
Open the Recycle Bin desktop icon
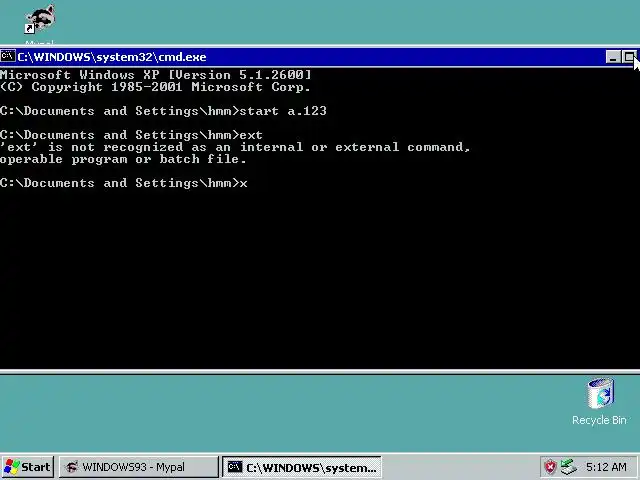[x=600, y=393]
